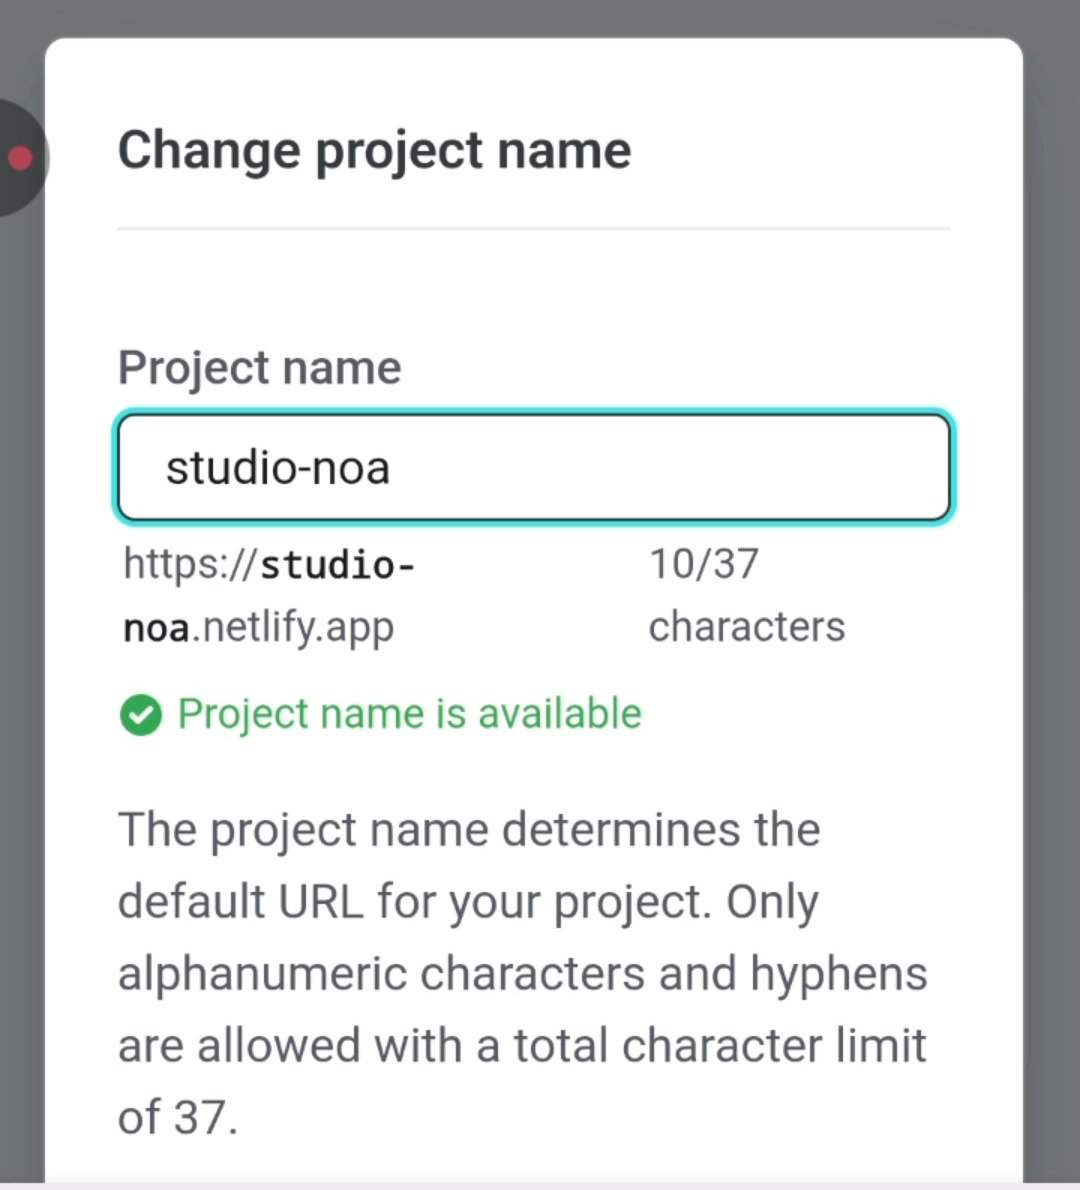Open the https://studio- URL preview text
The width and height of the screenshot is (1080, 1190).
tap(269, 565)
